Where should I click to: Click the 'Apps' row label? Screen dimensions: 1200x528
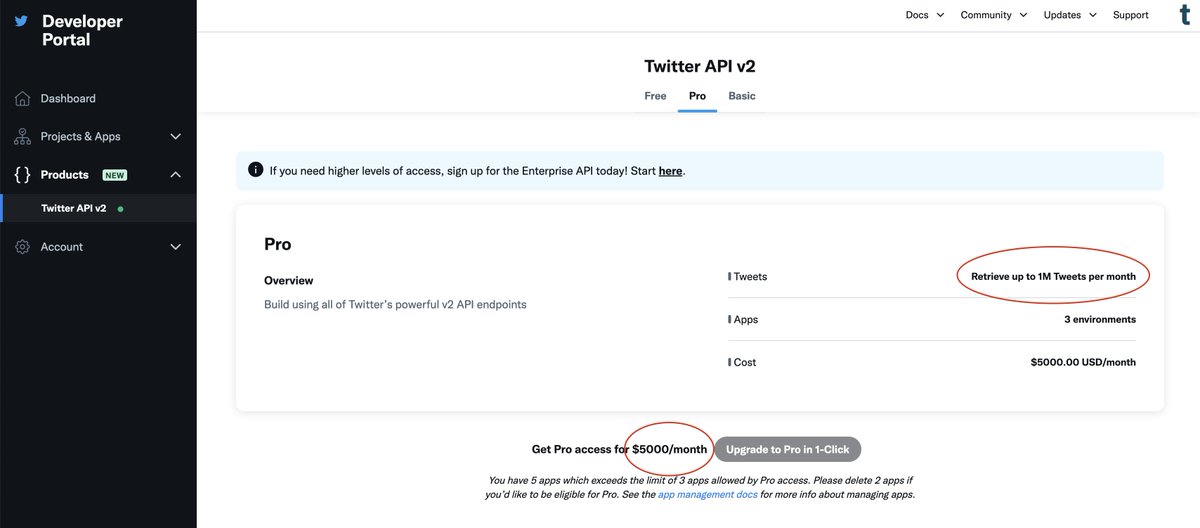click(x=746, y=319)
